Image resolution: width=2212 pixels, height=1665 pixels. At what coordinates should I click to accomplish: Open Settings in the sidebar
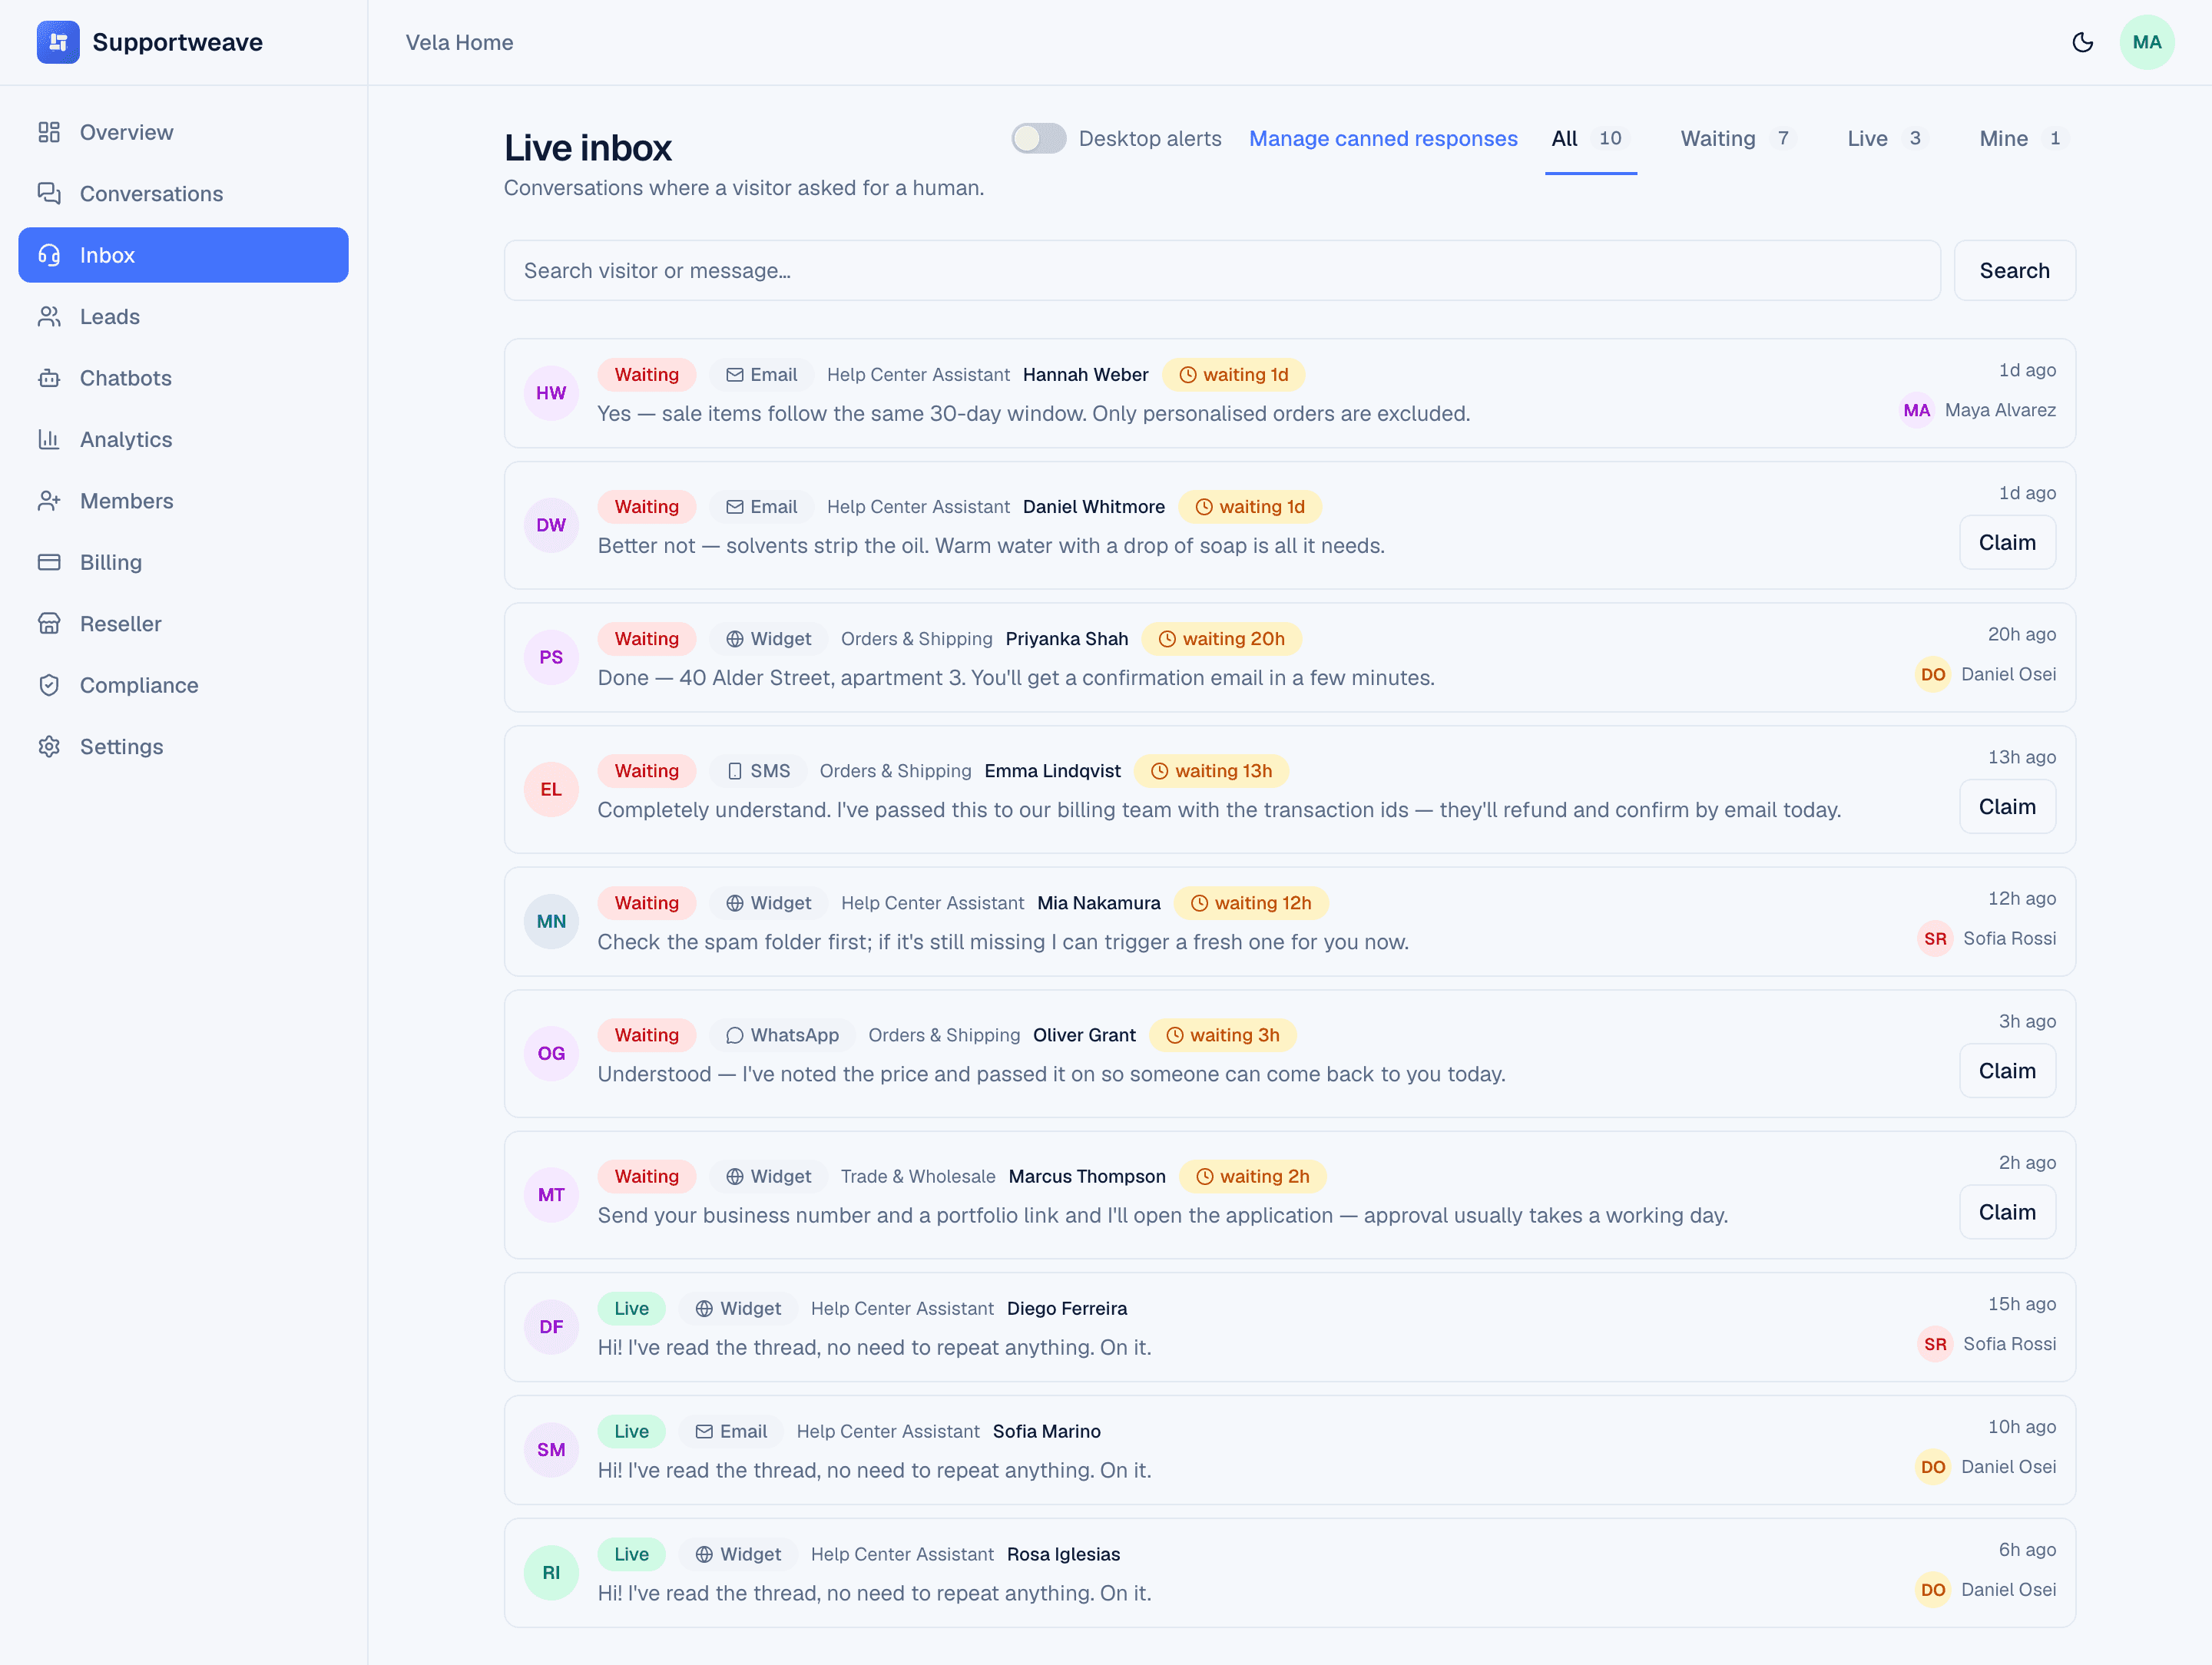pos(183,747)
